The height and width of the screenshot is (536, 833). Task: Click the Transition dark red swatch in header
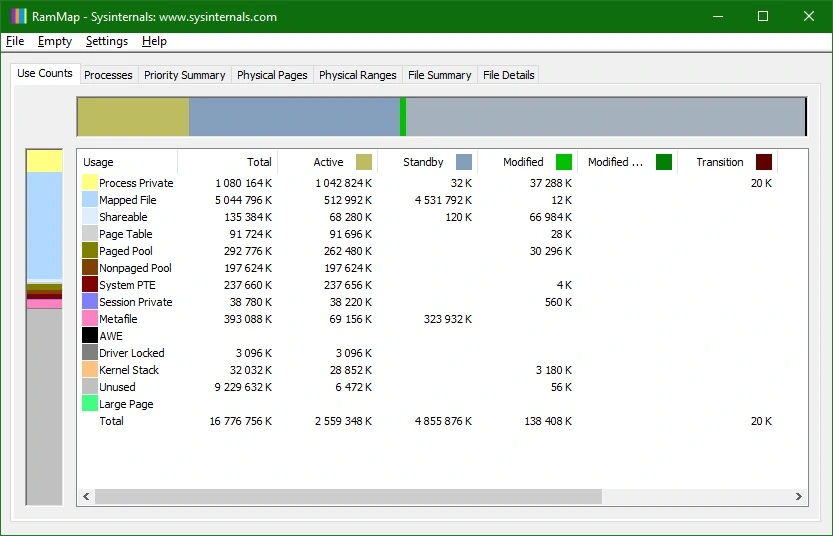pos(764,162)
